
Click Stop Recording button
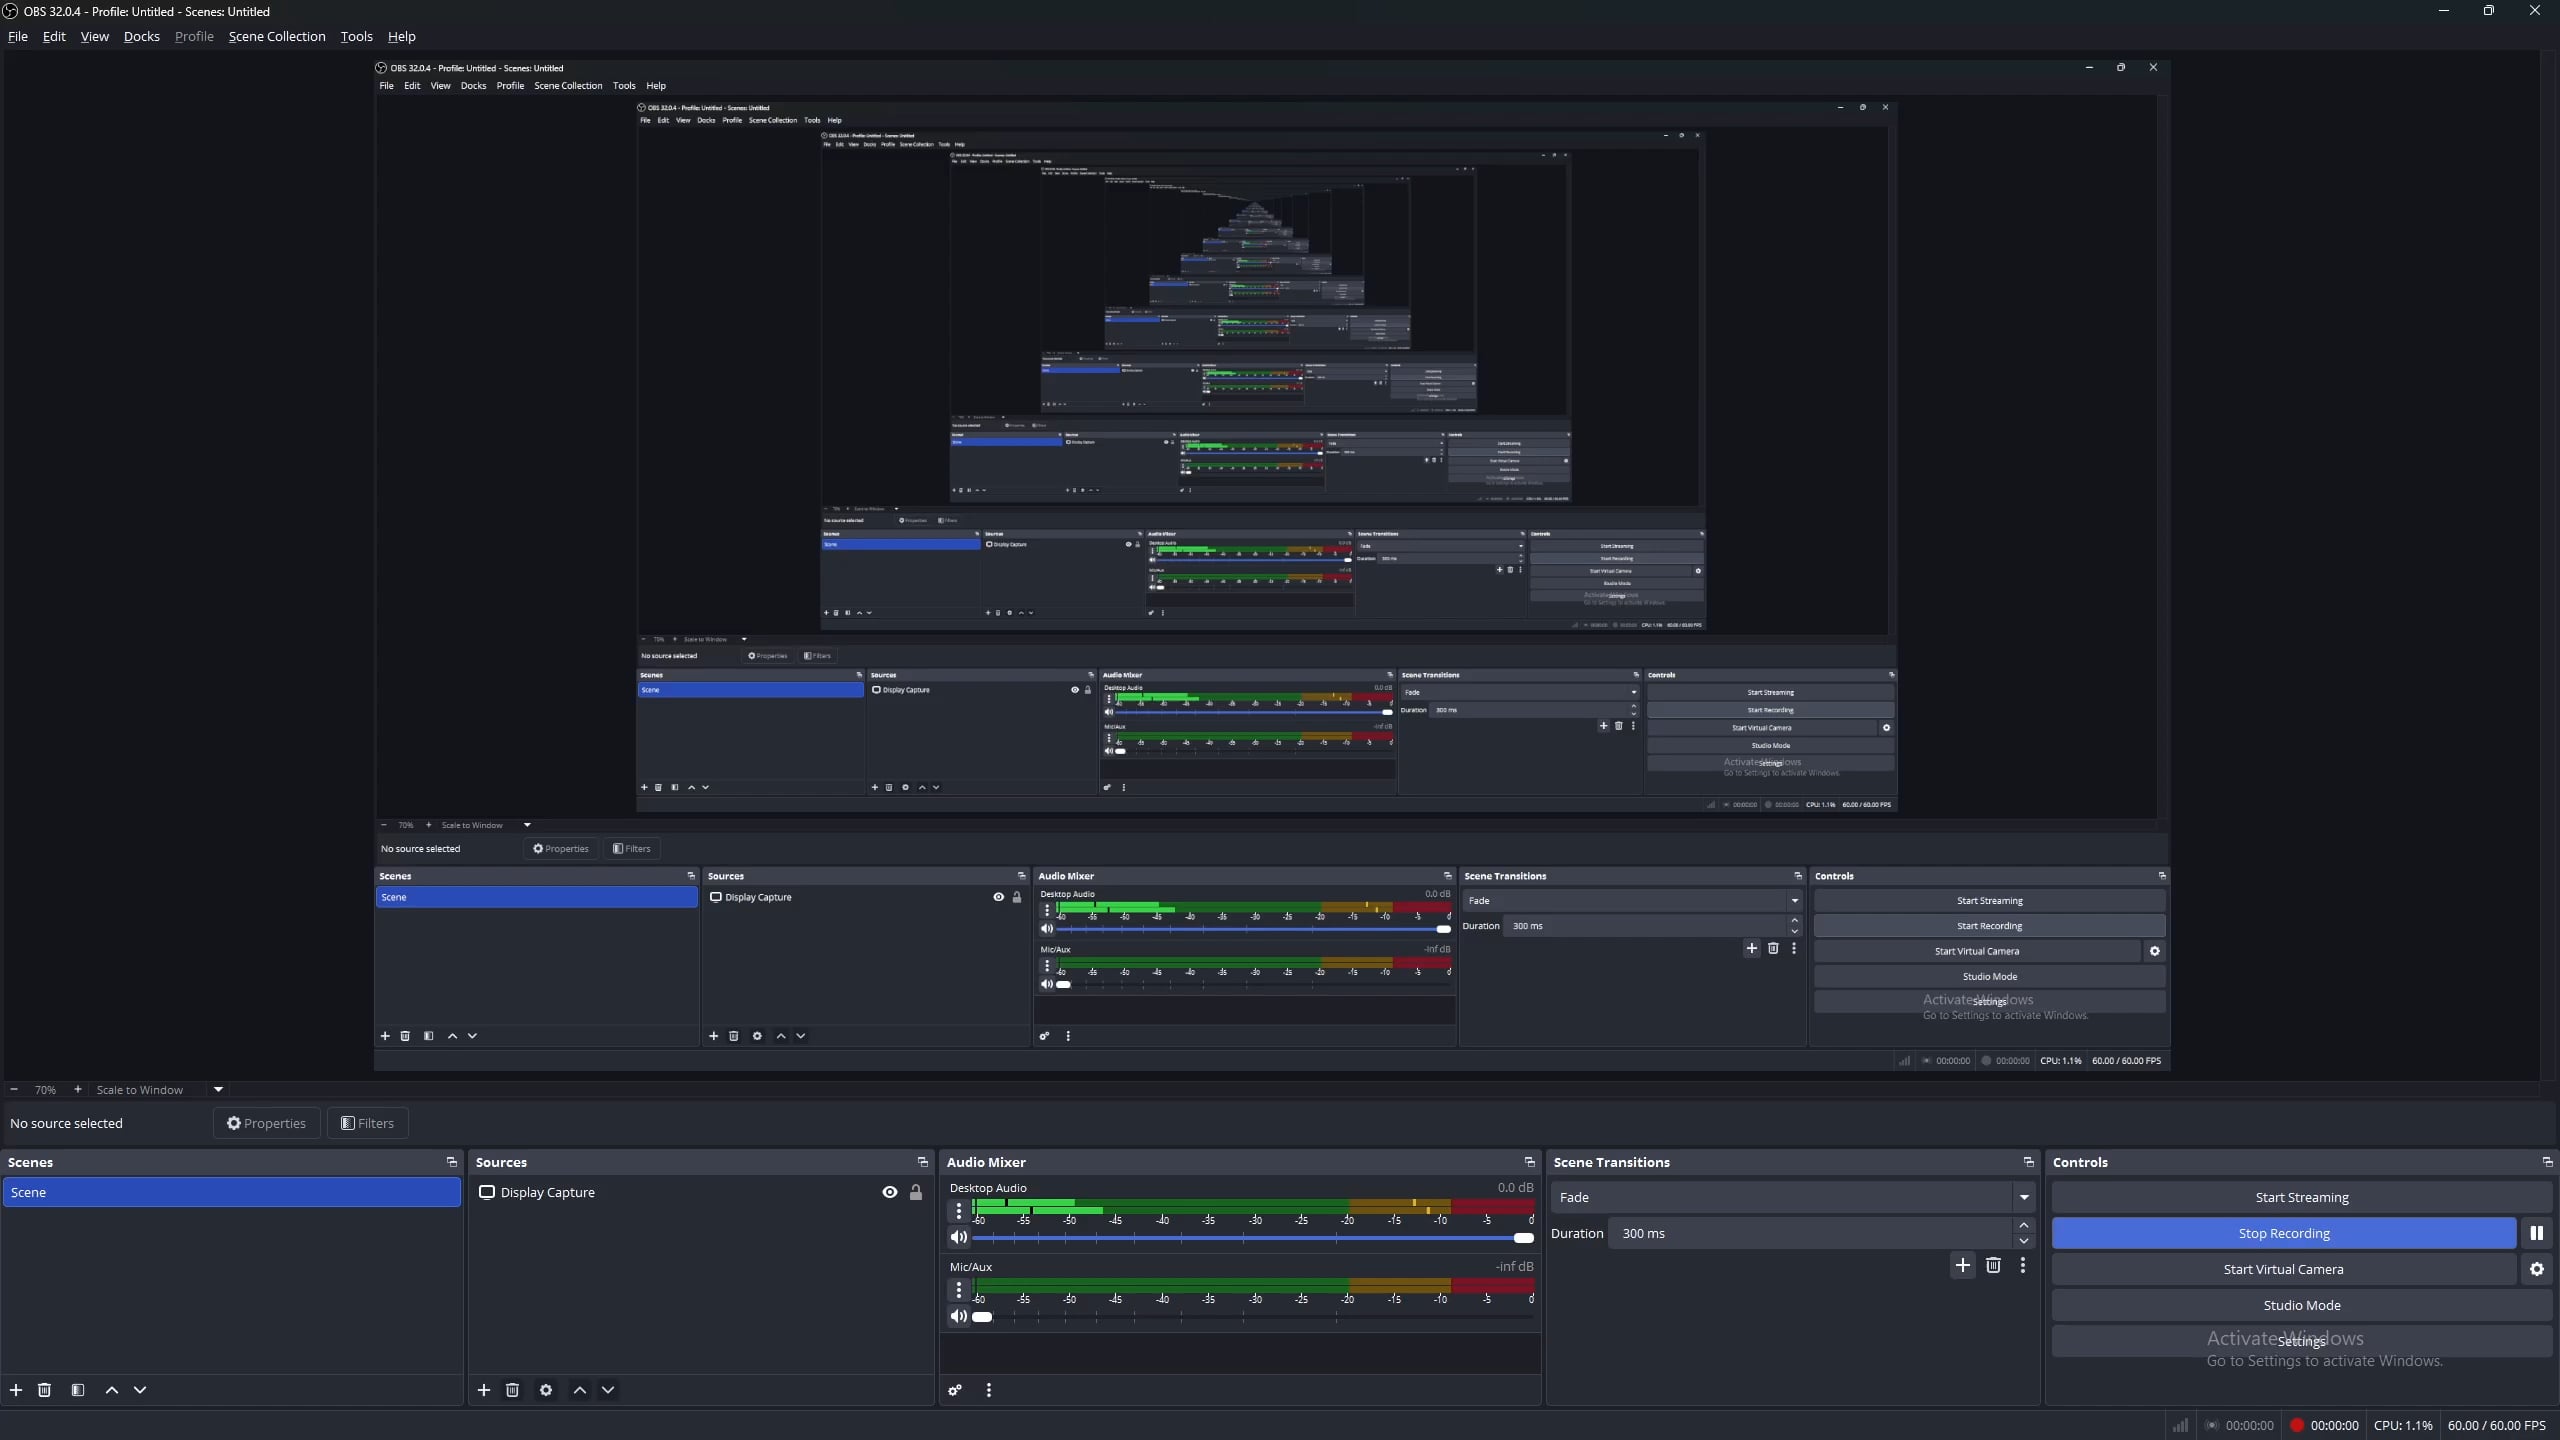[x=2284, y=1233]
